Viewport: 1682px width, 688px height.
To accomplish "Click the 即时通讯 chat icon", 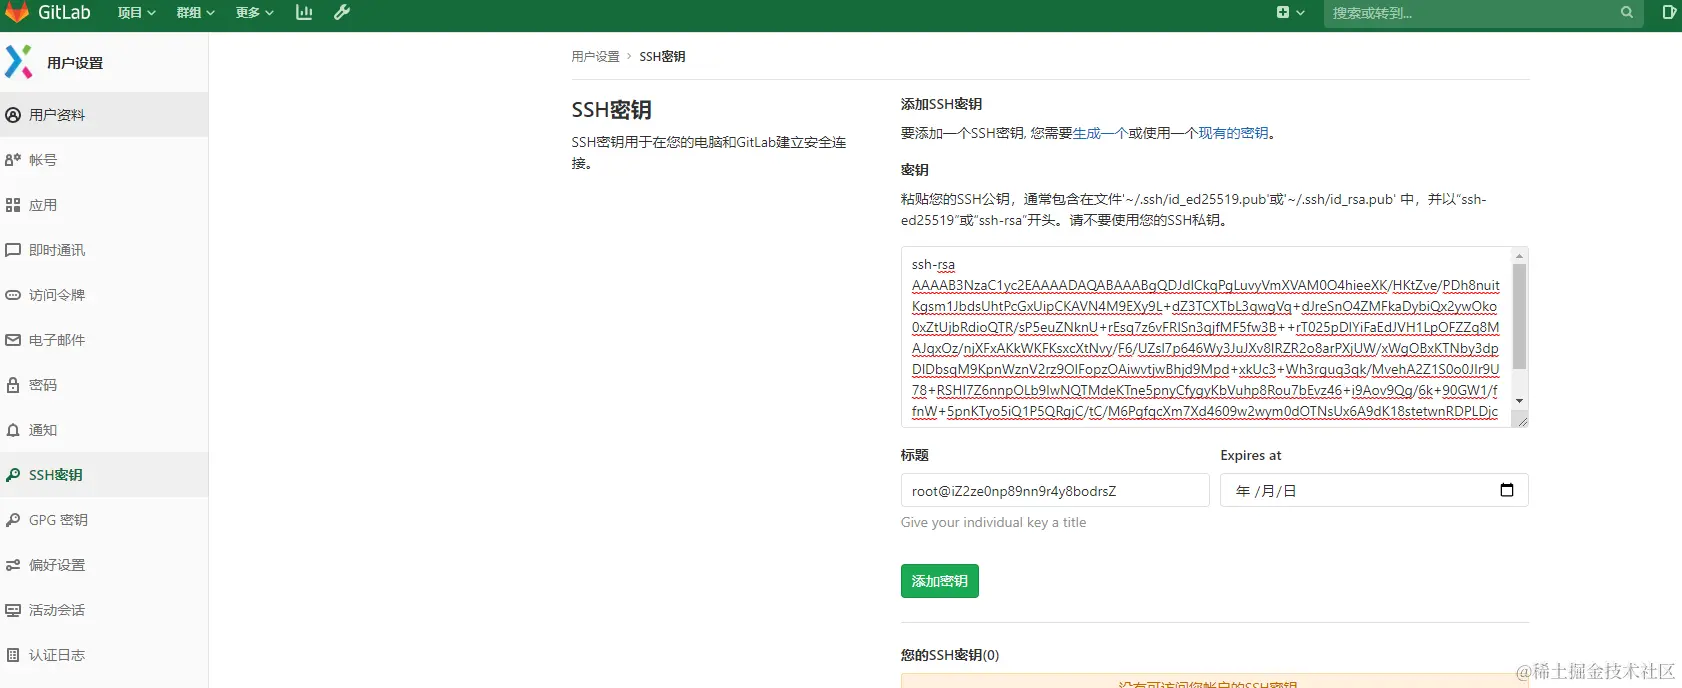I will 13,250.
